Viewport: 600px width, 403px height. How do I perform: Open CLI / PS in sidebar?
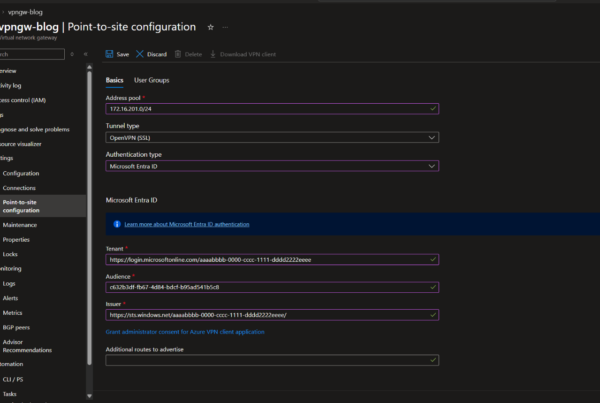[13, 379]
